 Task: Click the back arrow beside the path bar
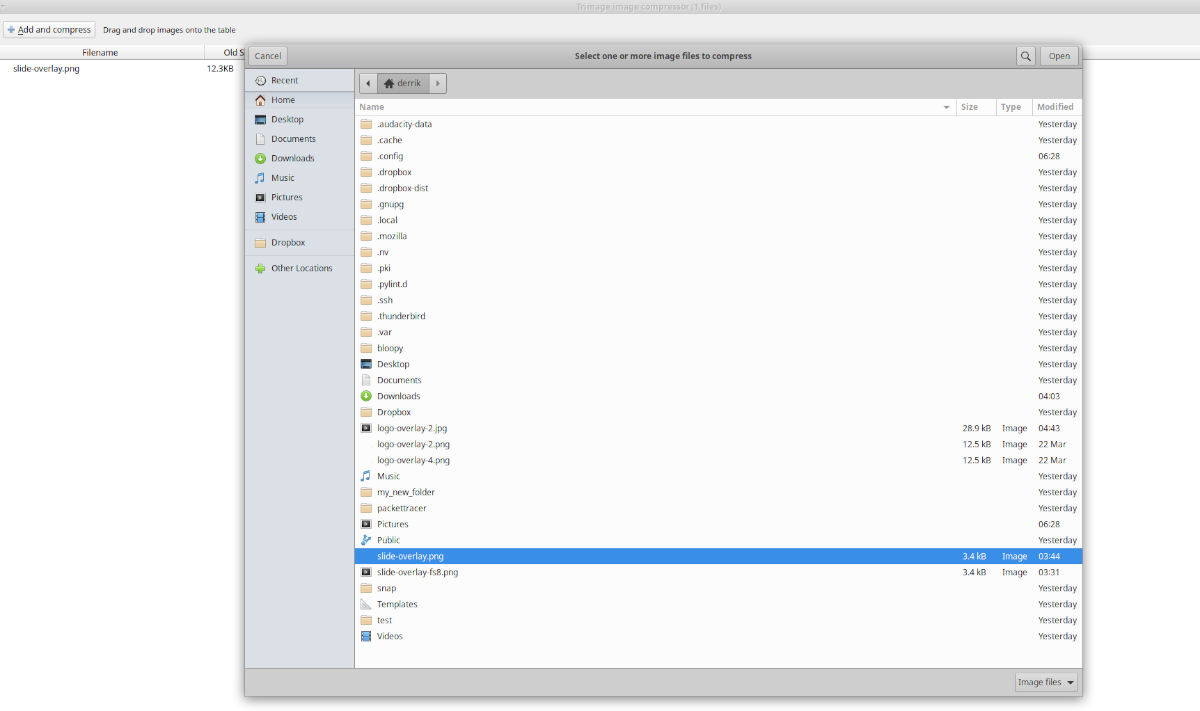point(367,83)
